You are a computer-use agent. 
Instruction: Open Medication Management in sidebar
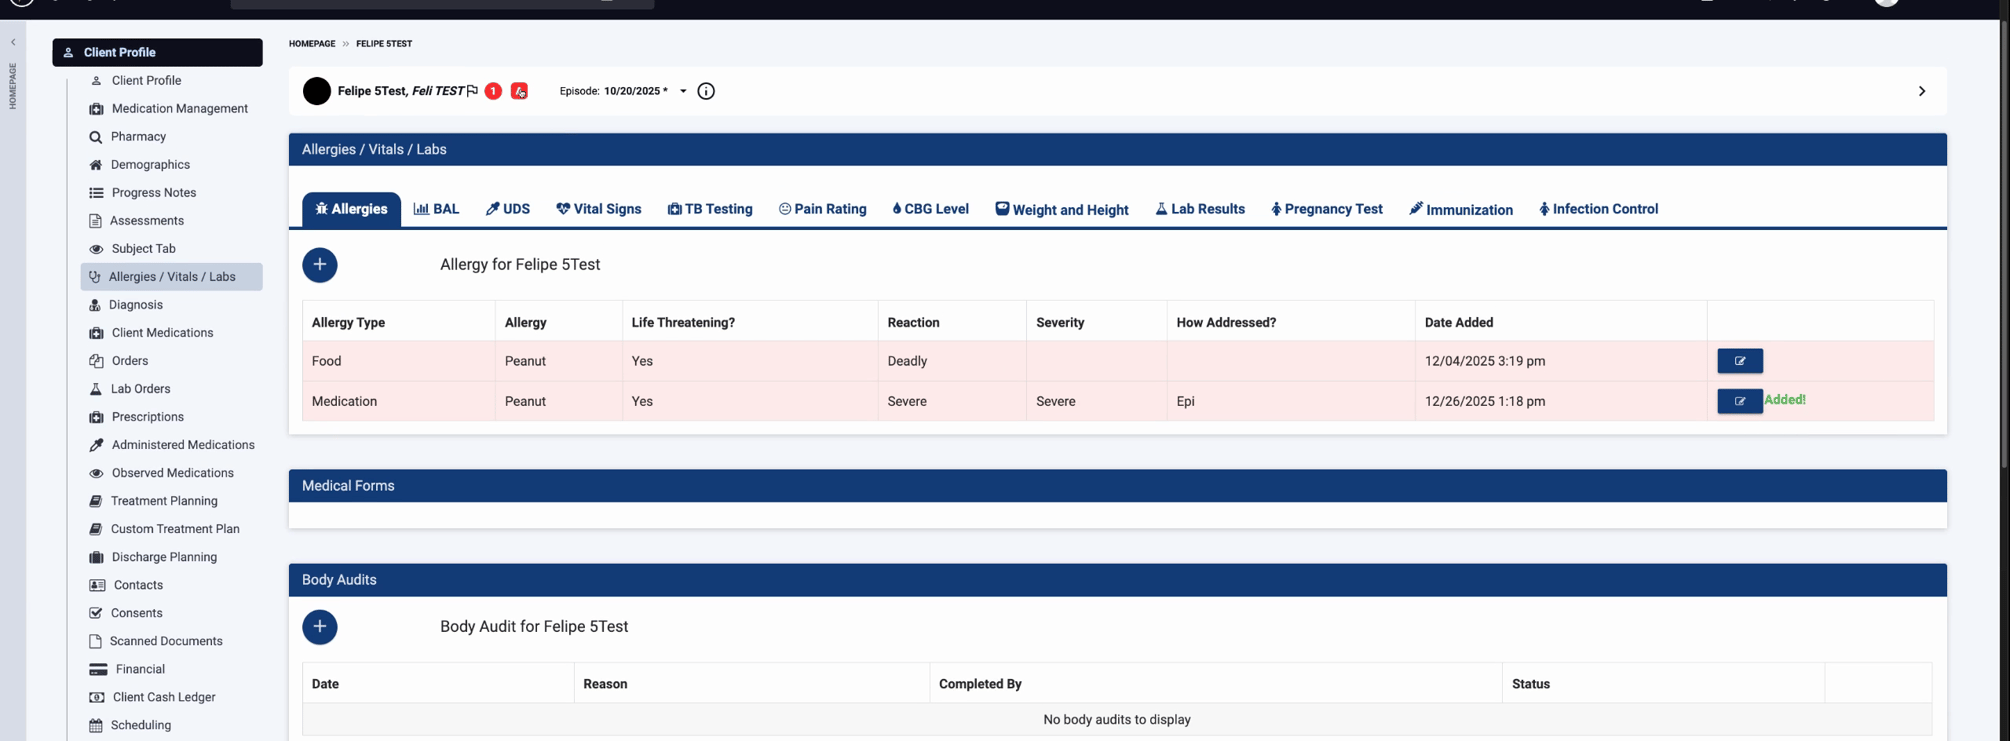(179, 108)
